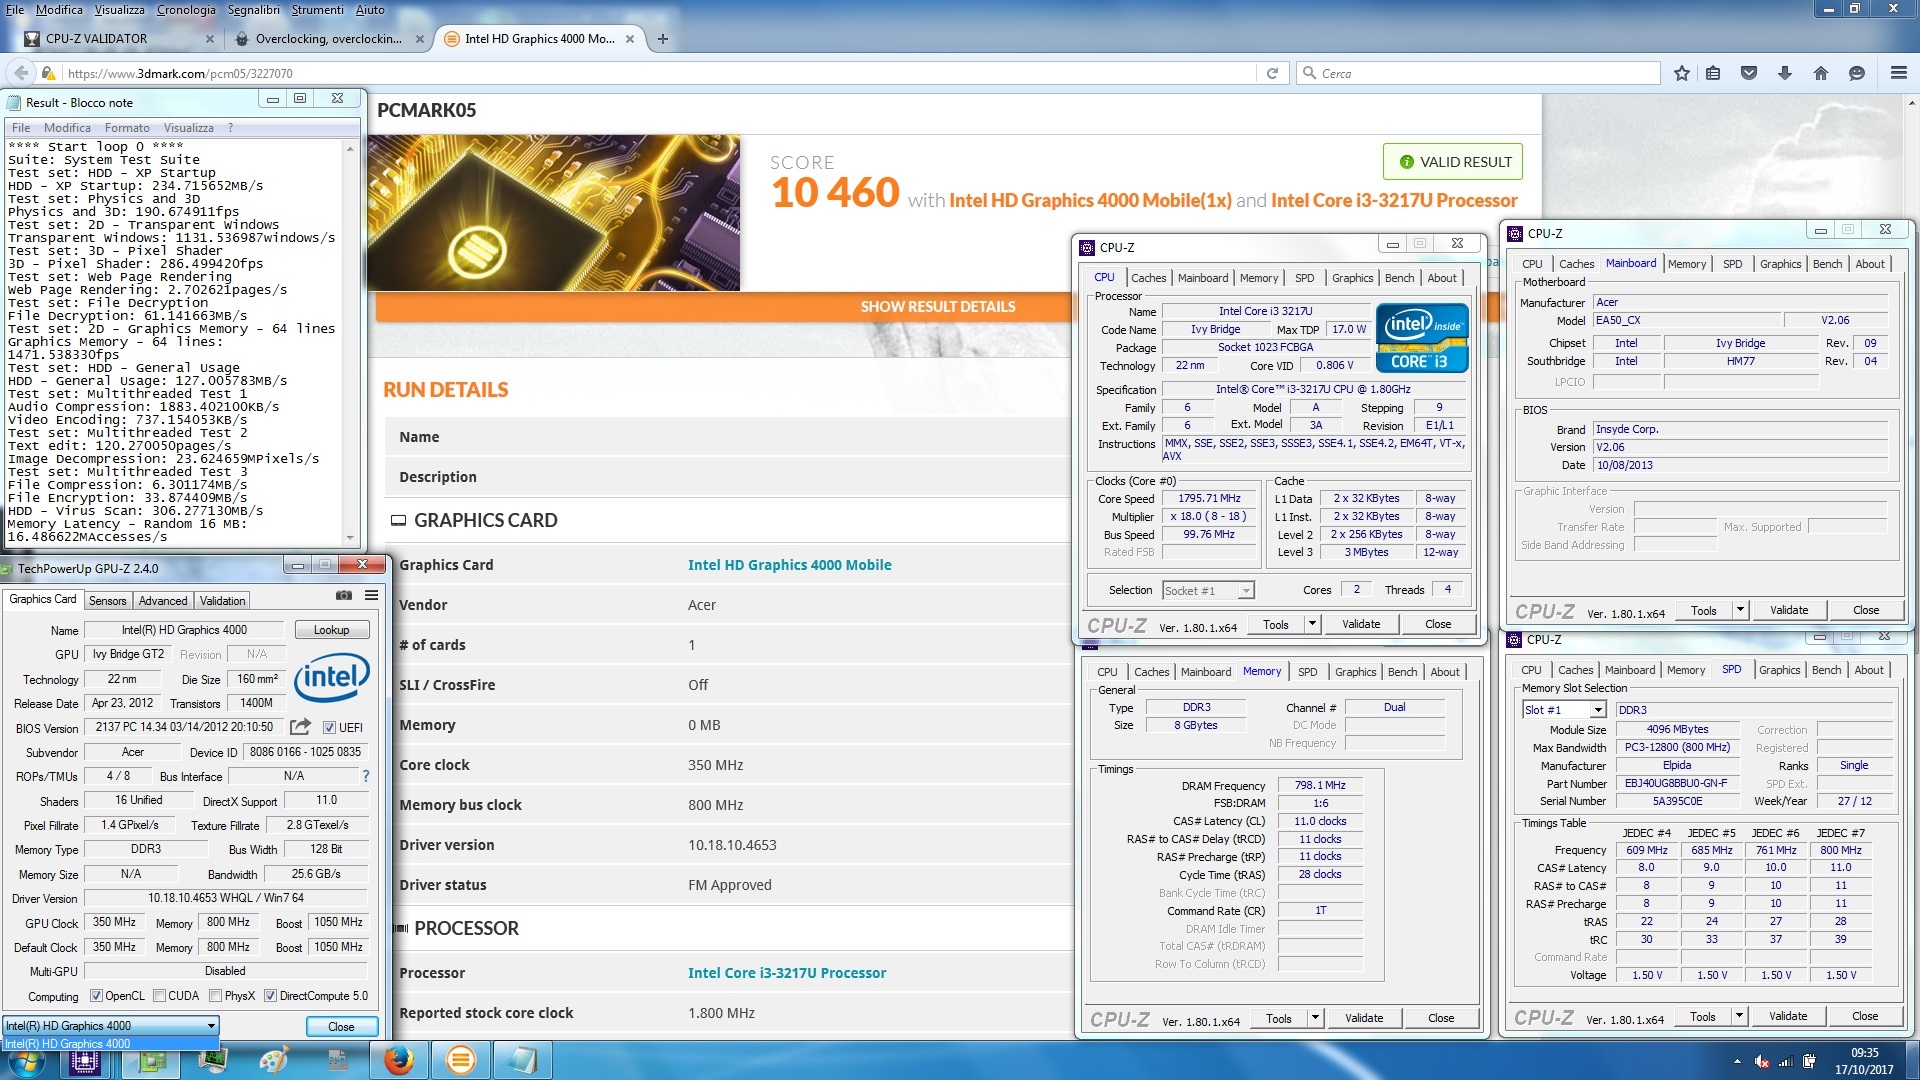
Task: Click the battery power plug tray icon
Action: pos(1809,1061)
